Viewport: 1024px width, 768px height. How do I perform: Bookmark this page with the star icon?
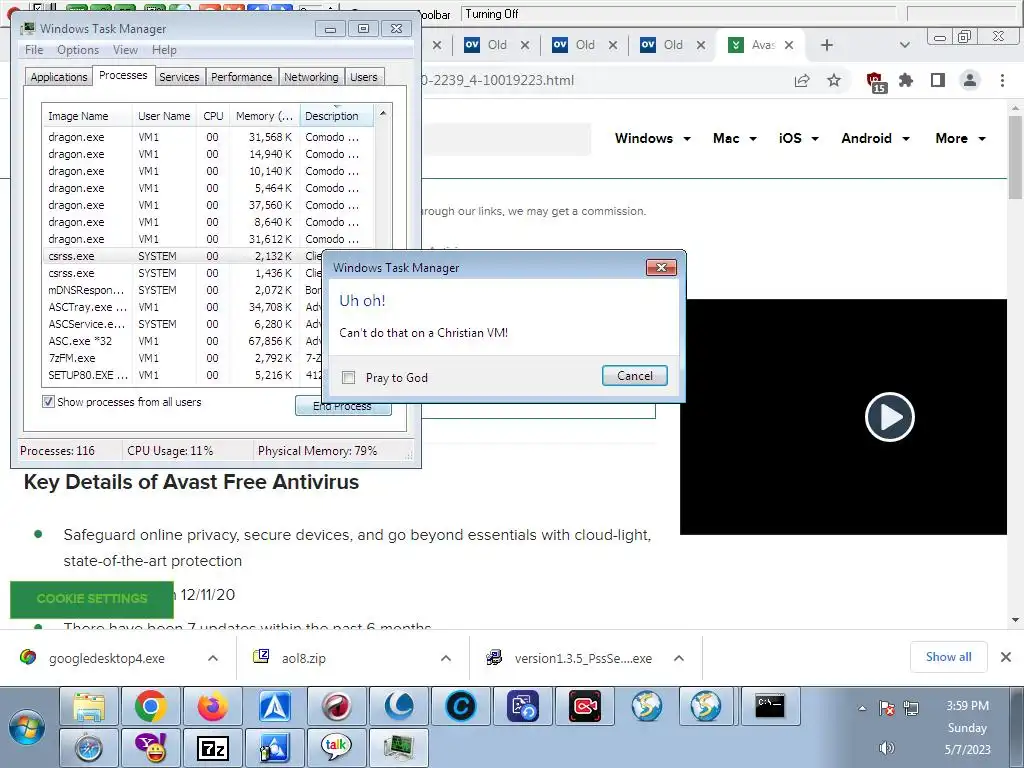(834, 80)
